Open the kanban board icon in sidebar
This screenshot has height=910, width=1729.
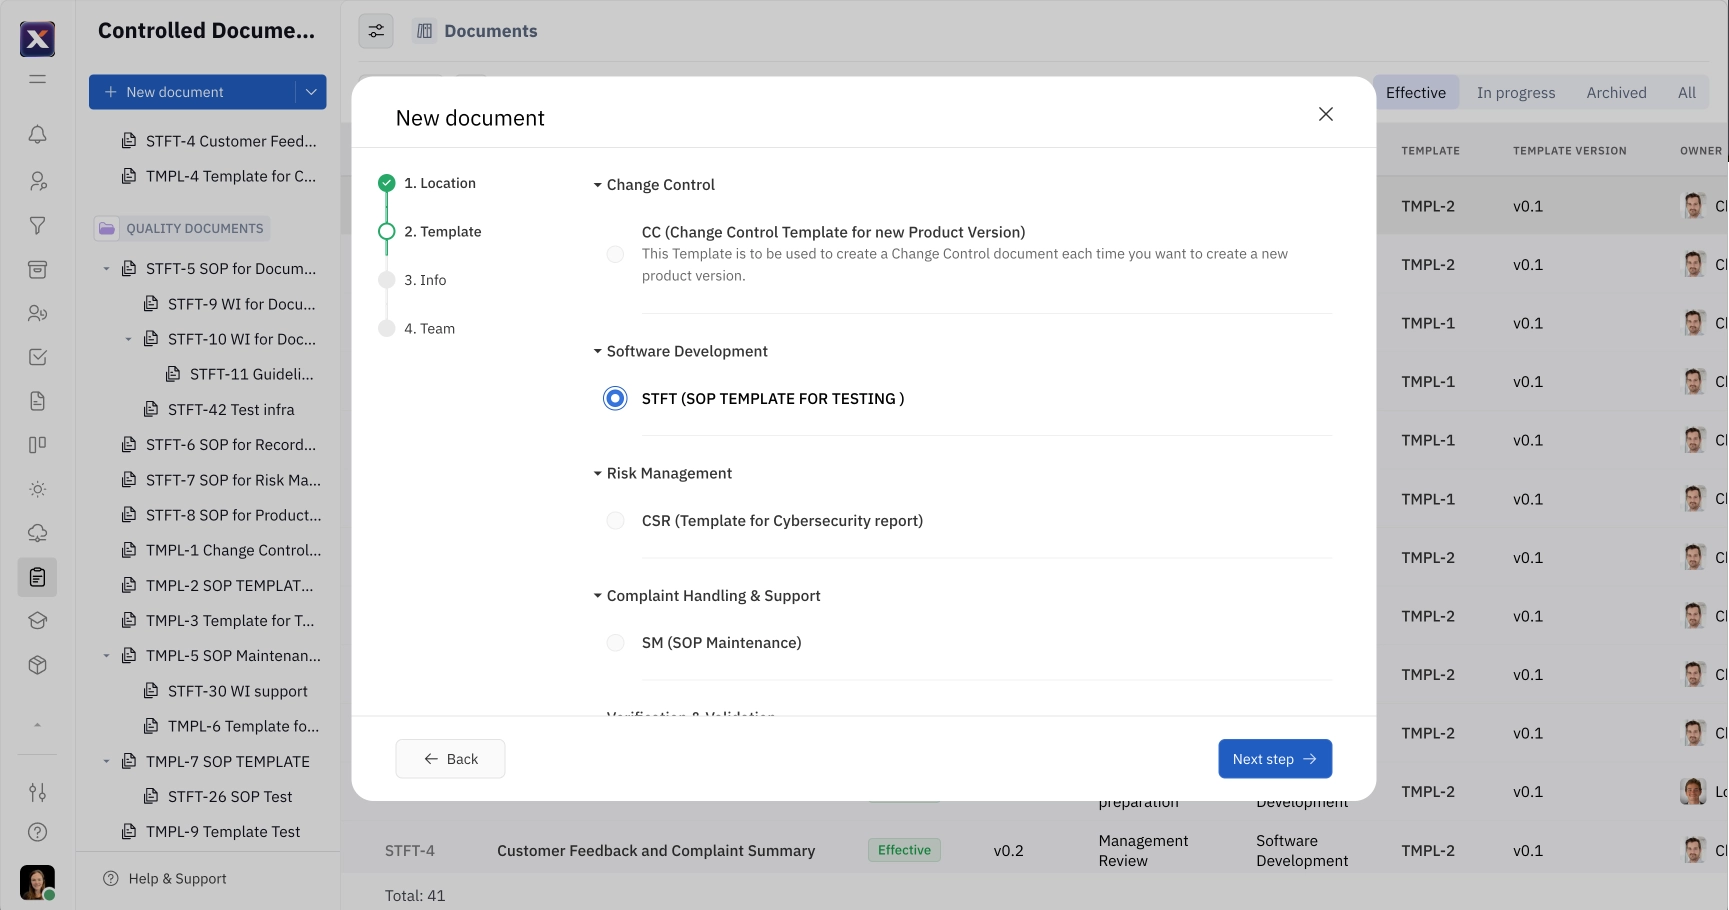click(x=37, y=444)
